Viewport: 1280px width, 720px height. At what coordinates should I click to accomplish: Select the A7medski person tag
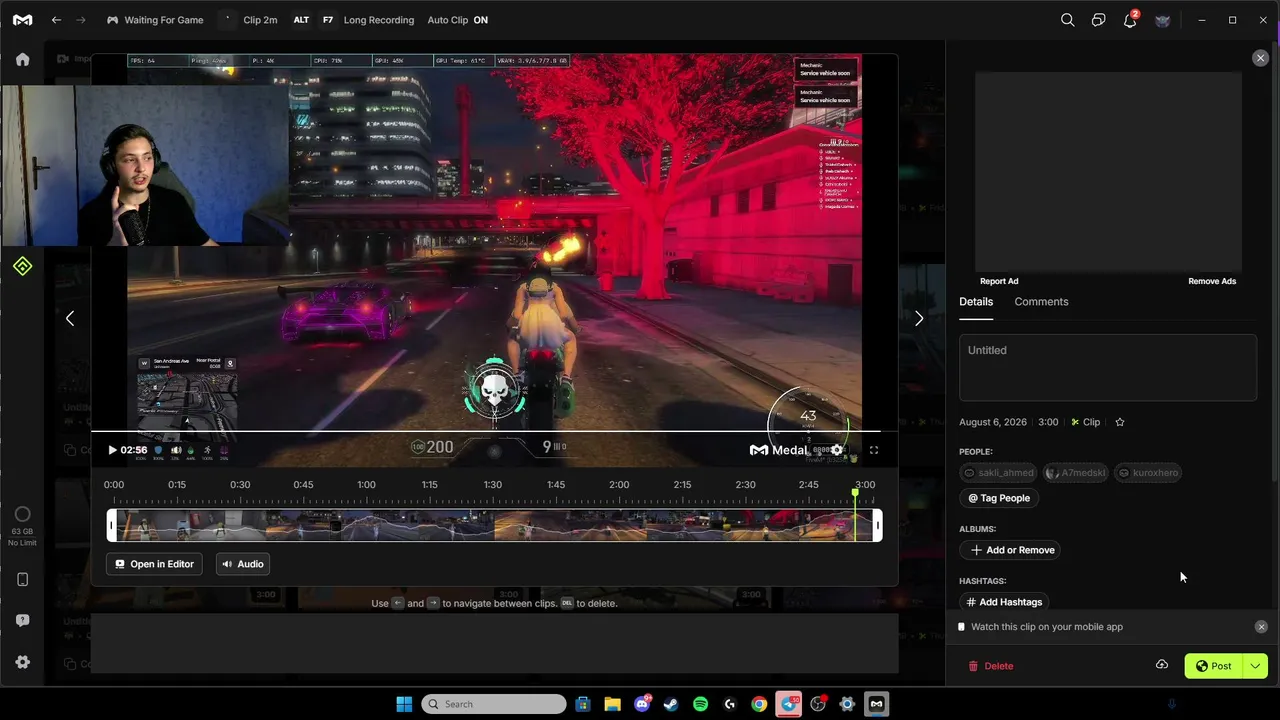1076,473
